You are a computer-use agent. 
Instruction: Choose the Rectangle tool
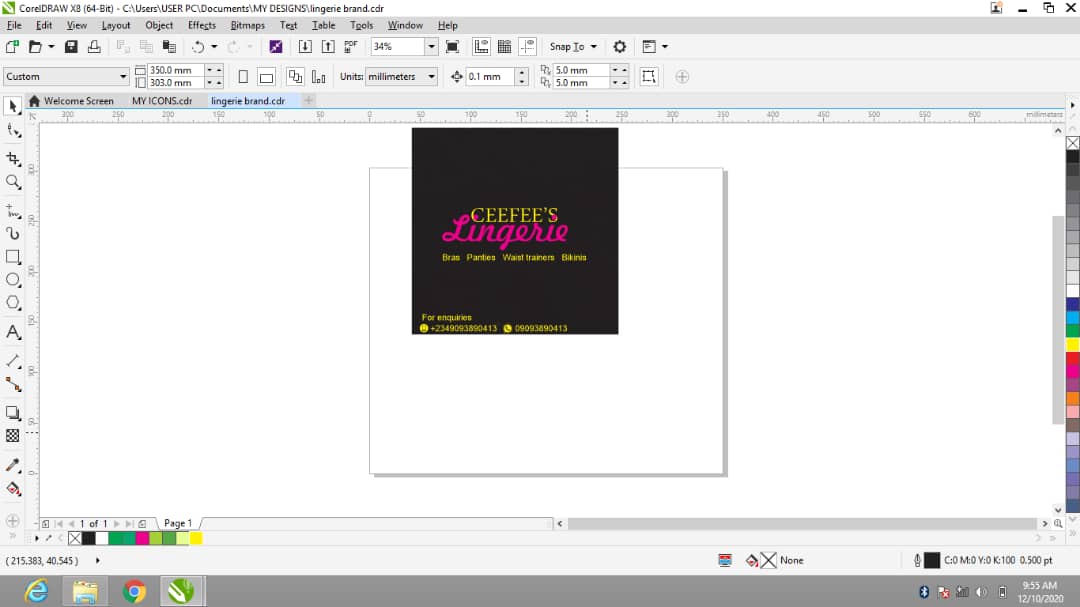coord(13,257)
